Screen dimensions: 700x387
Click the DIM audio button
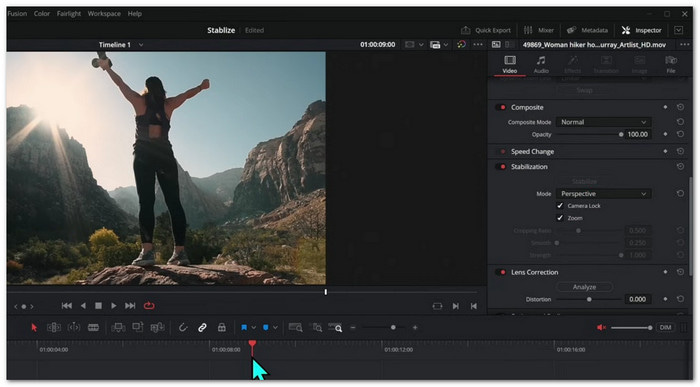click(666, 328)
